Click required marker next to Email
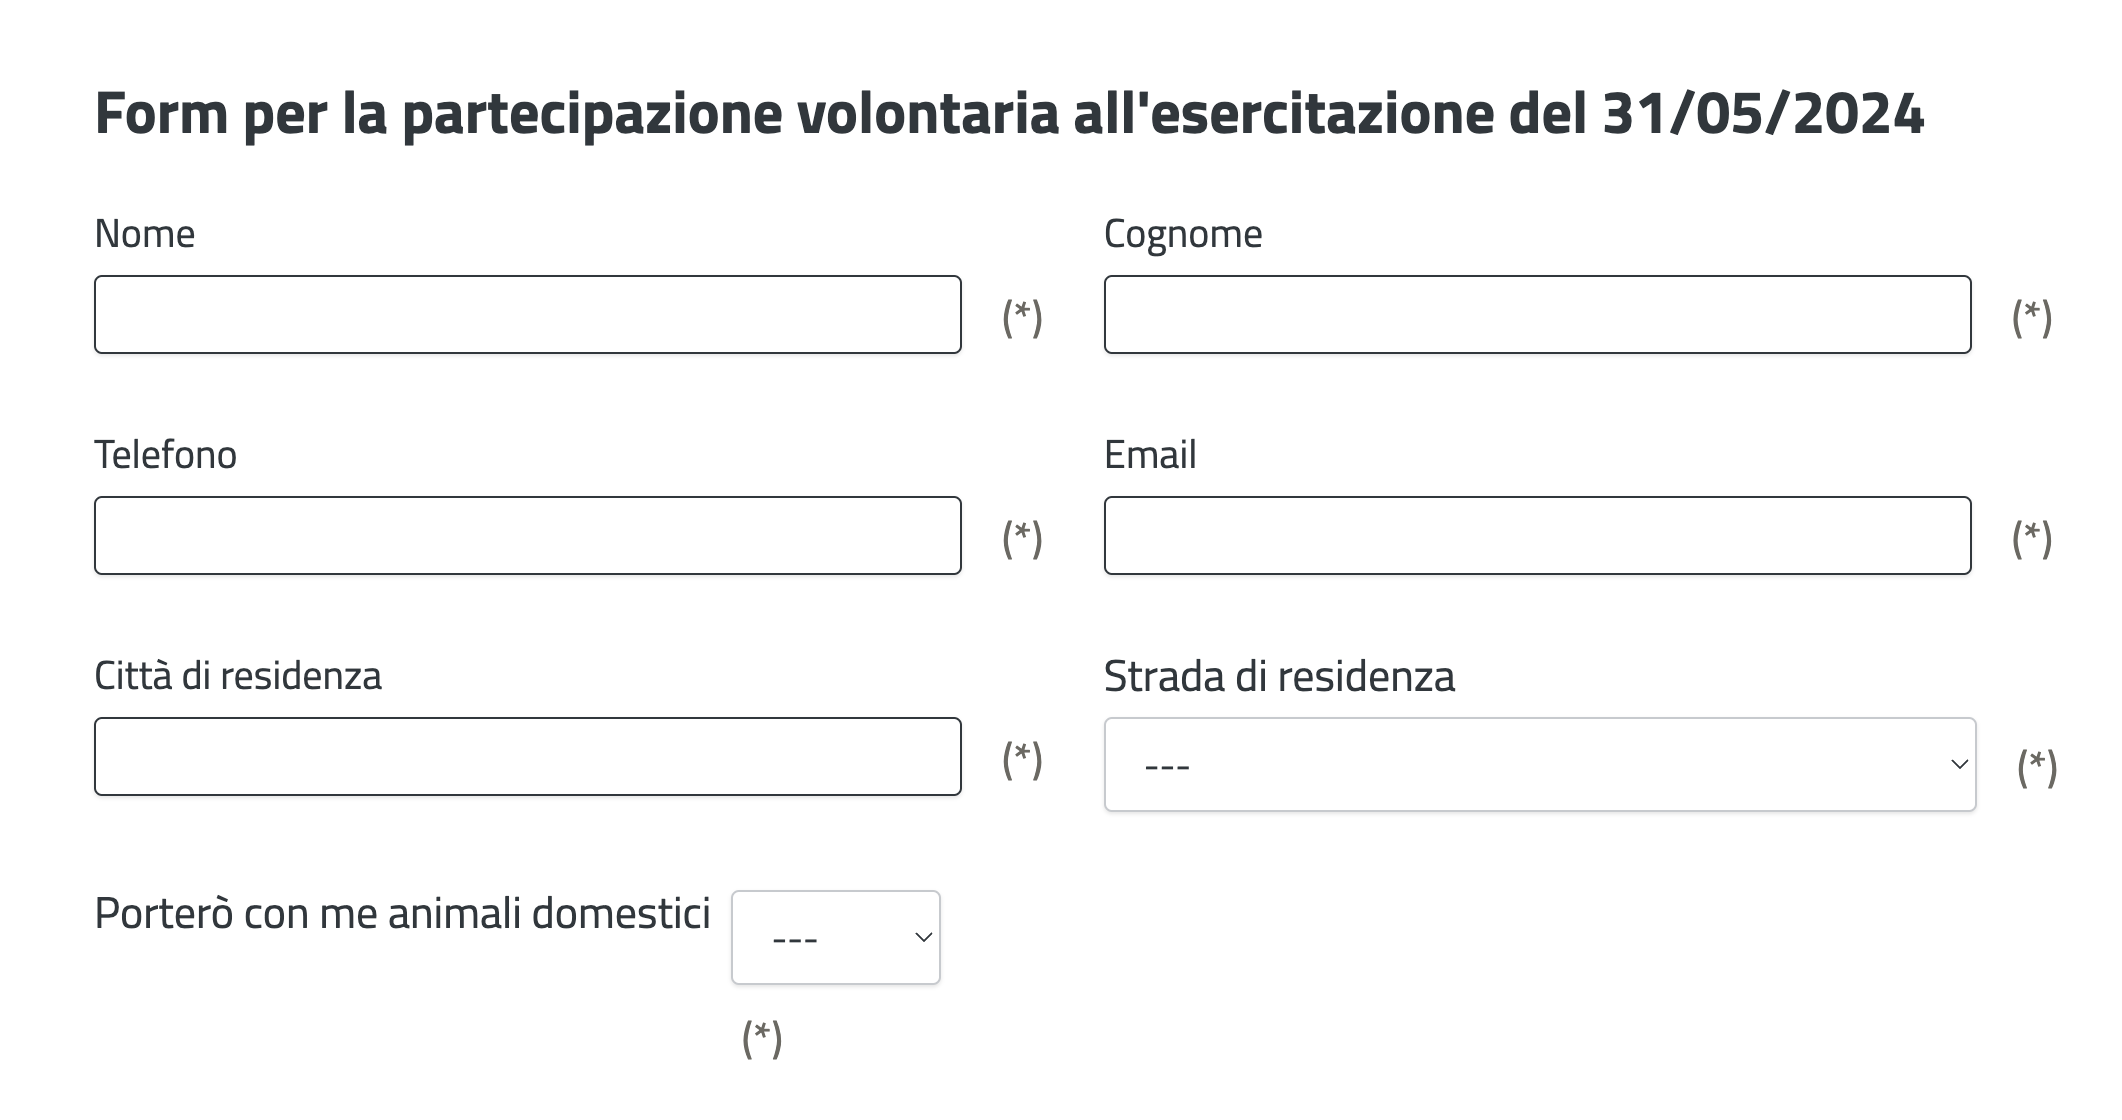 (x=2032, y=538)
